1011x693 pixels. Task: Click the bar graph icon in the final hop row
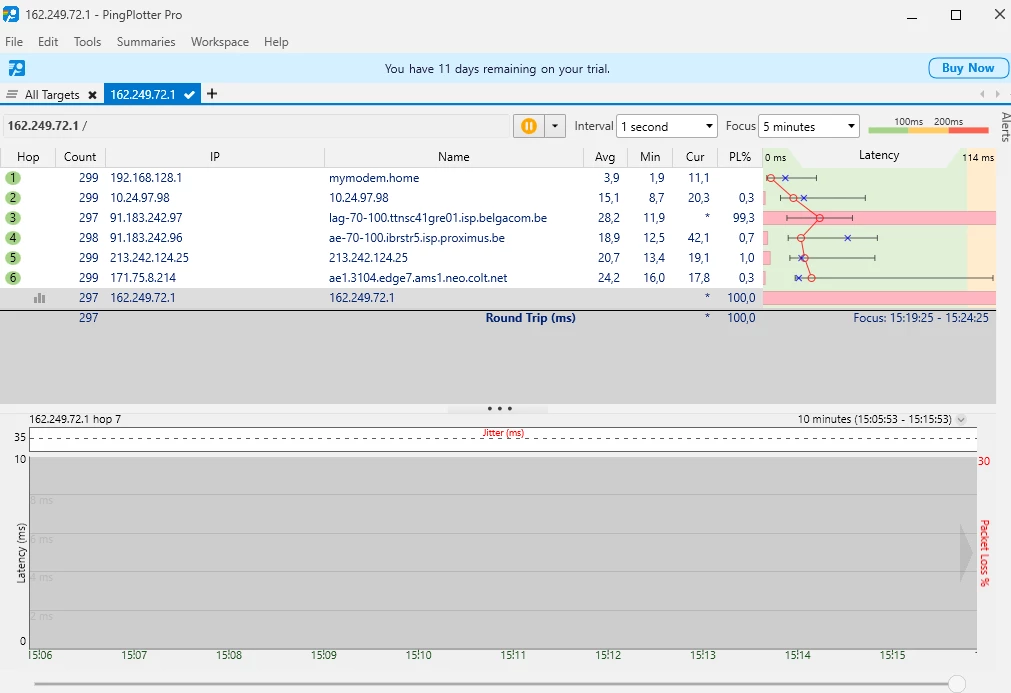click(40, 298)
